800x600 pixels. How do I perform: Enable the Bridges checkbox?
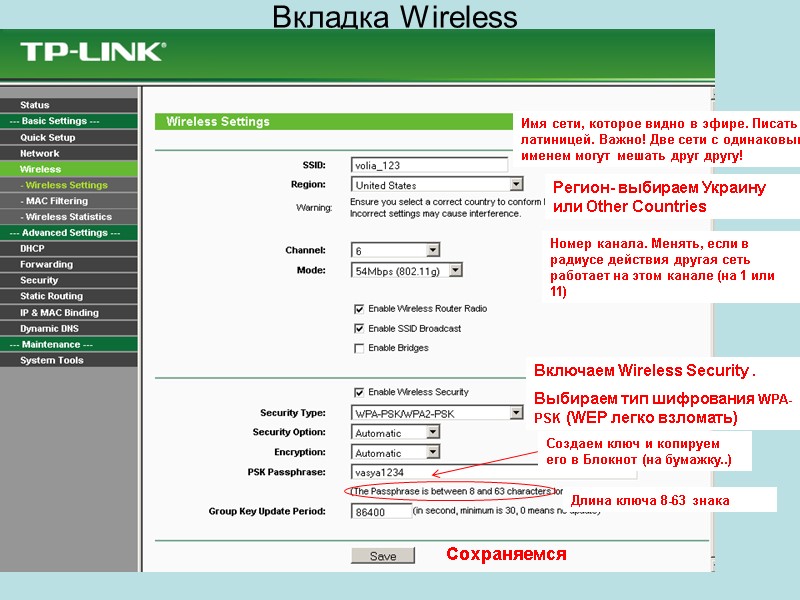click(358, 347)
